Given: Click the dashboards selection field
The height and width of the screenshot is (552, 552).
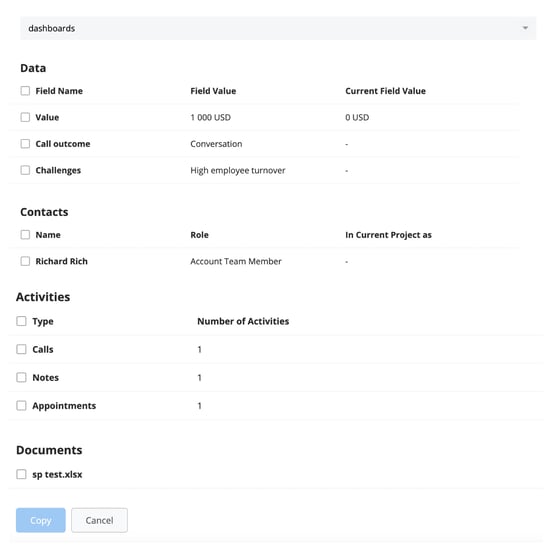Looking at the screenshot, I should tap(278, 28).
